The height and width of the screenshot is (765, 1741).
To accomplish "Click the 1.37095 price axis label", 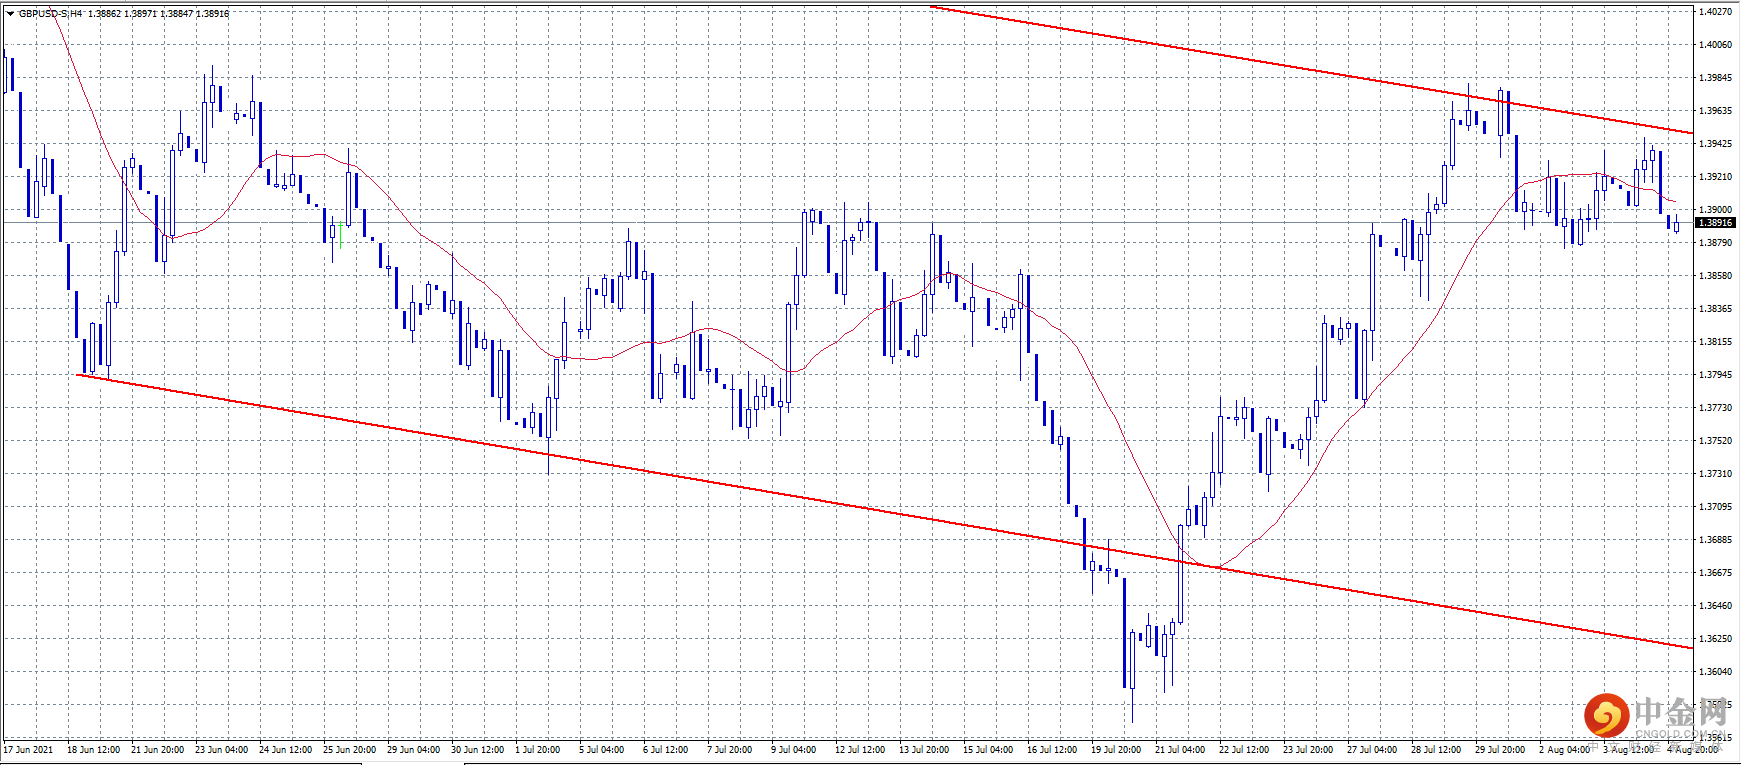I will point(1715,507).
